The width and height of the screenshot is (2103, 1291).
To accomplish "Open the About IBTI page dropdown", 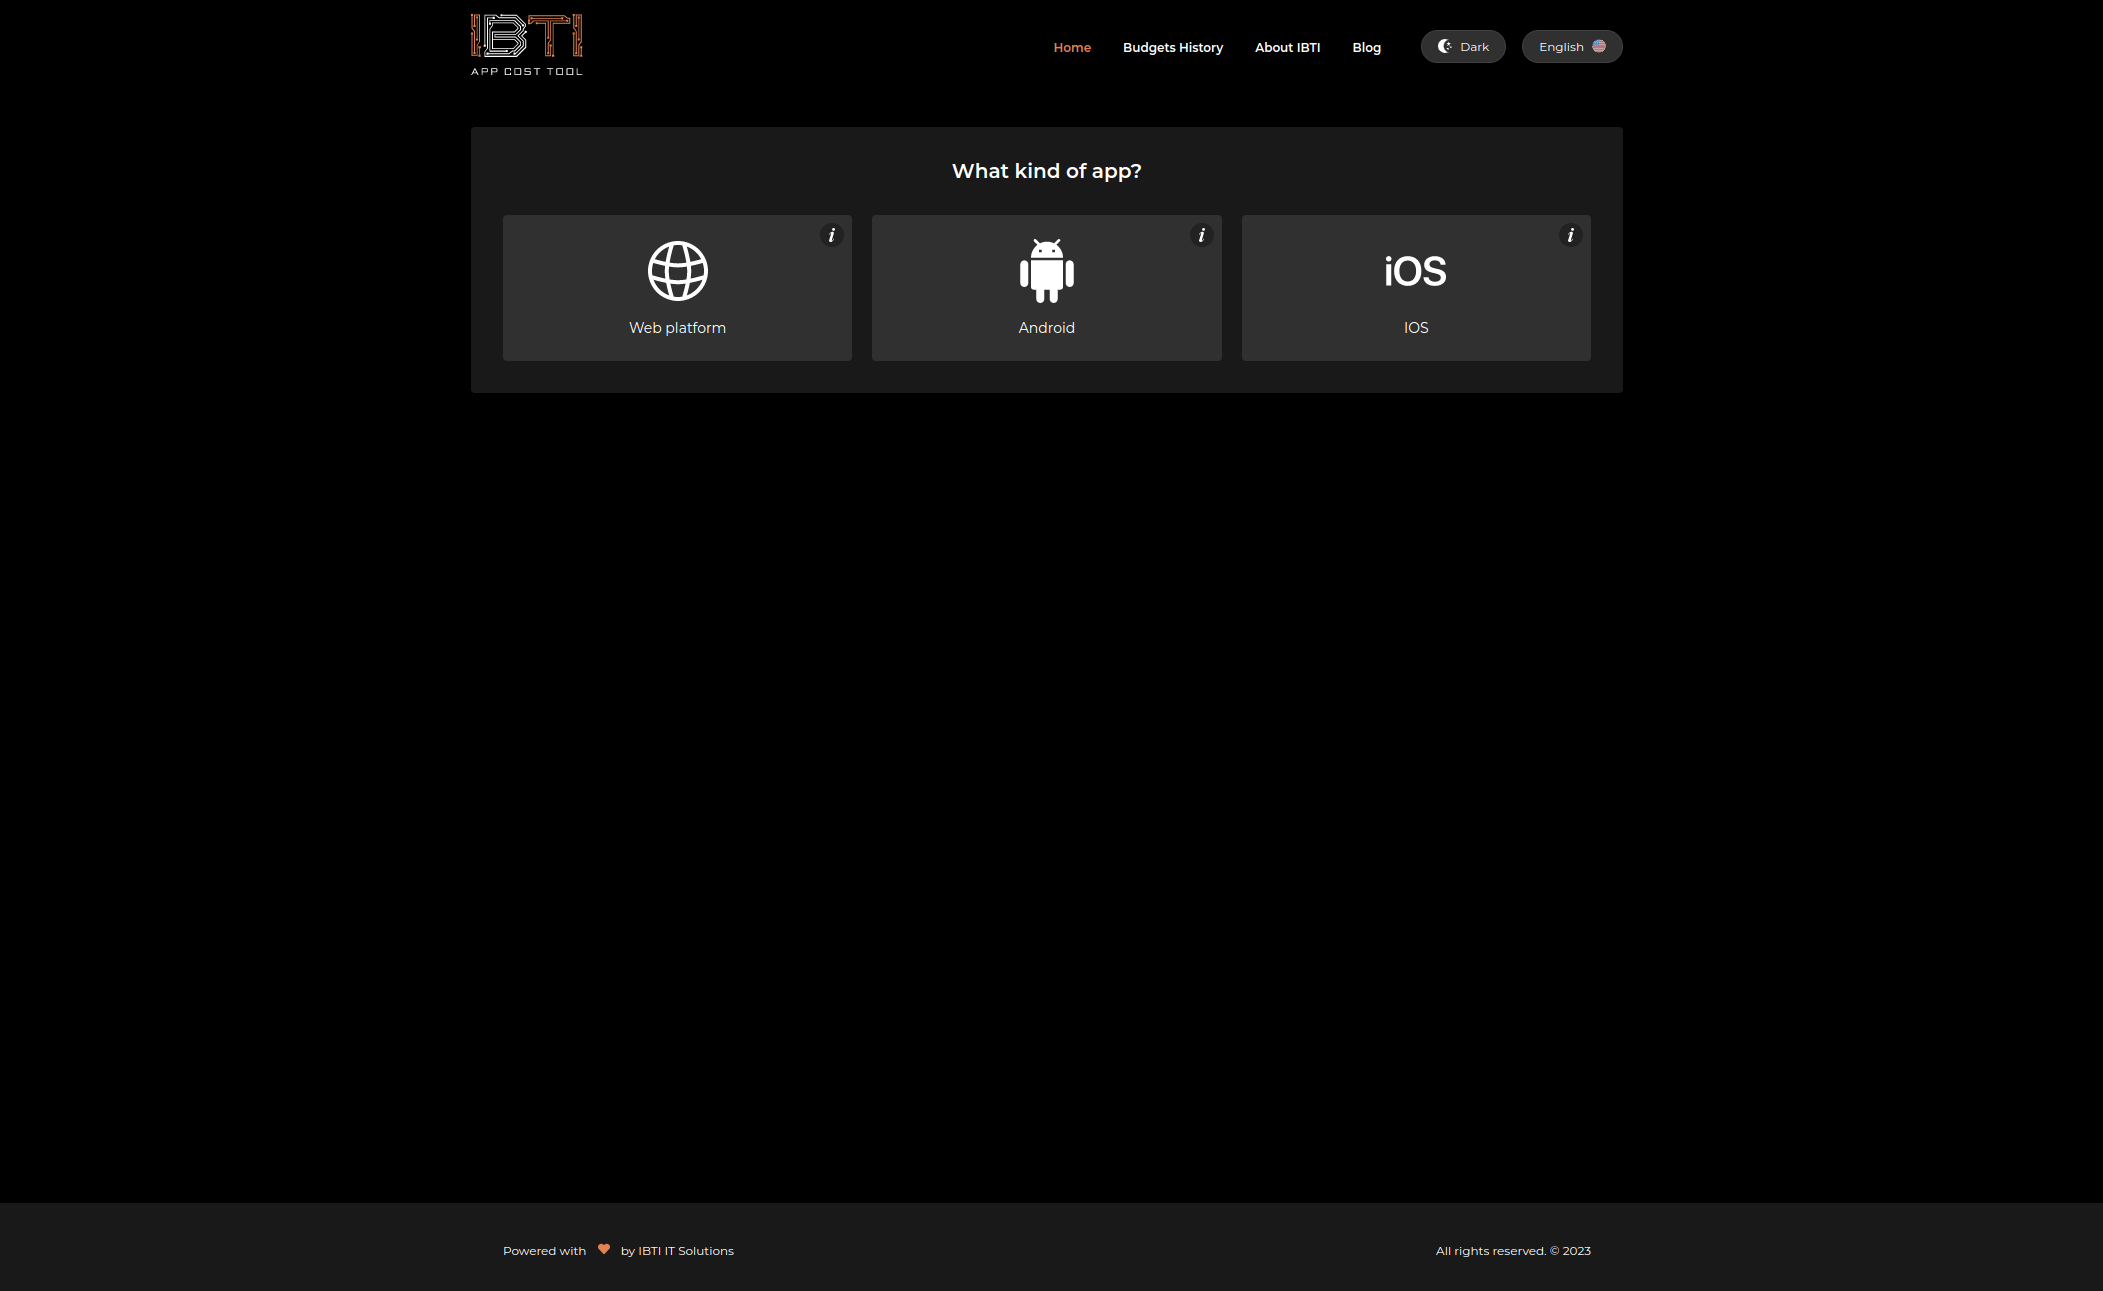I will click(x=1287, y=47).
